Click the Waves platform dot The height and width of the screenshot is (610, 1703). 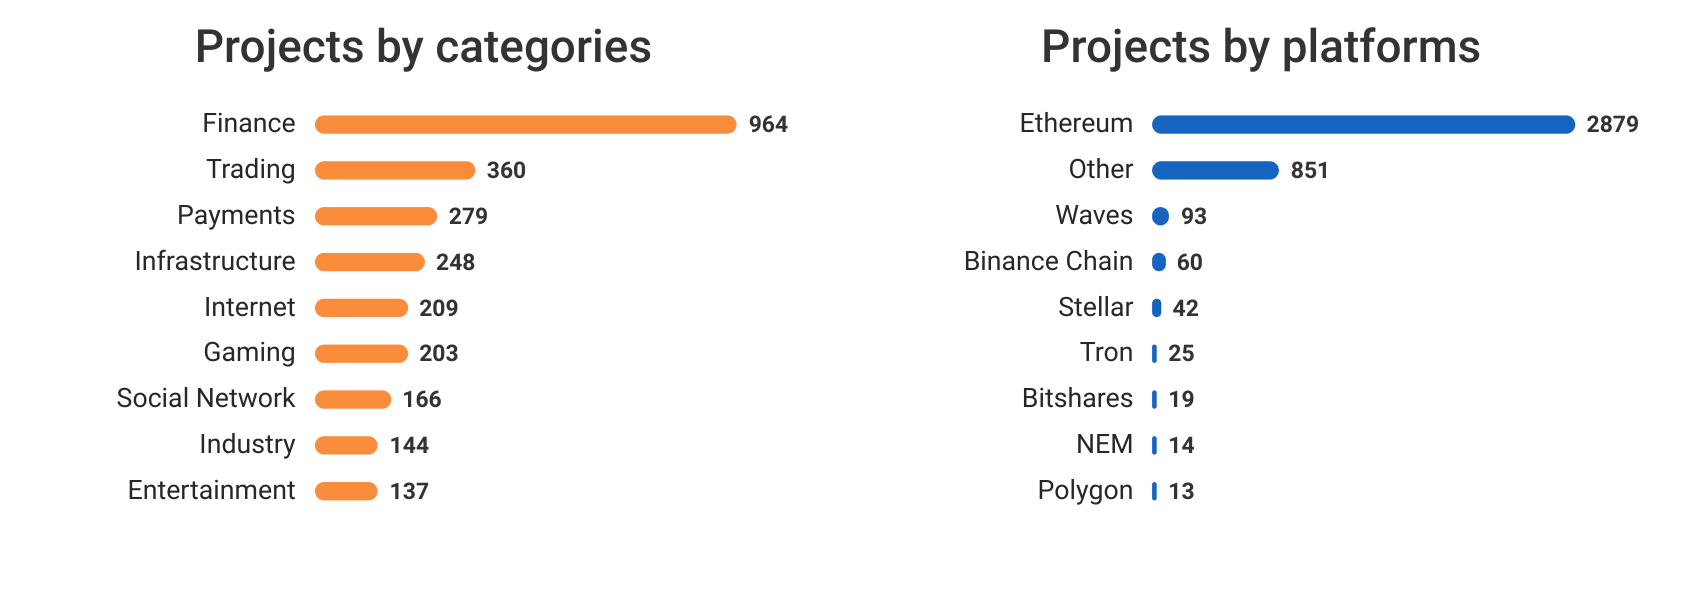tap(1160, 216)
